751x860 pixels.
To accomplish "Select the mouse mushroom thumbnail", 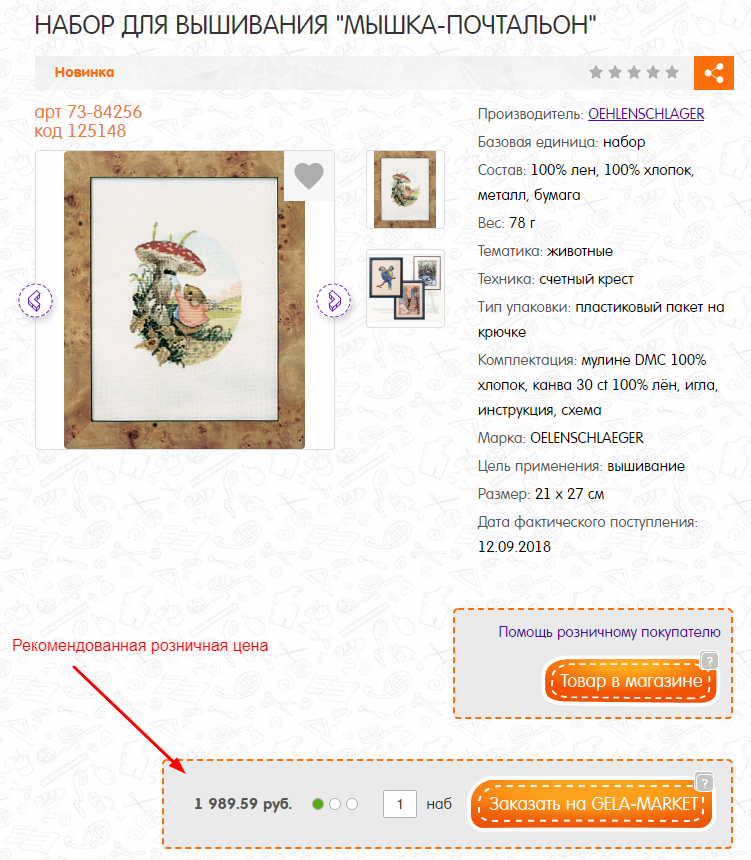I will tap(405, 190).
